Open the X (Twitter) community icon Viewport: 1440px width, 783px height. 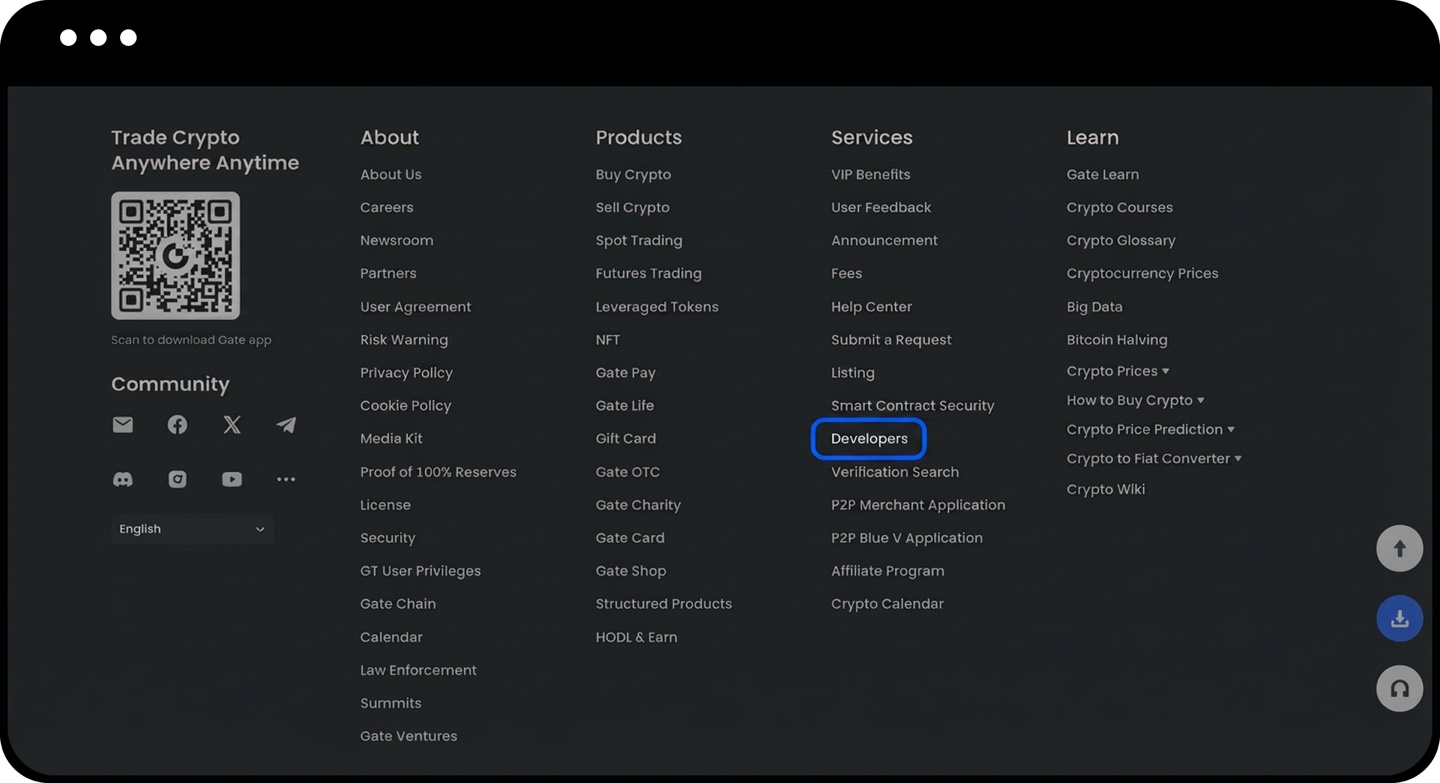coord(232,425)
